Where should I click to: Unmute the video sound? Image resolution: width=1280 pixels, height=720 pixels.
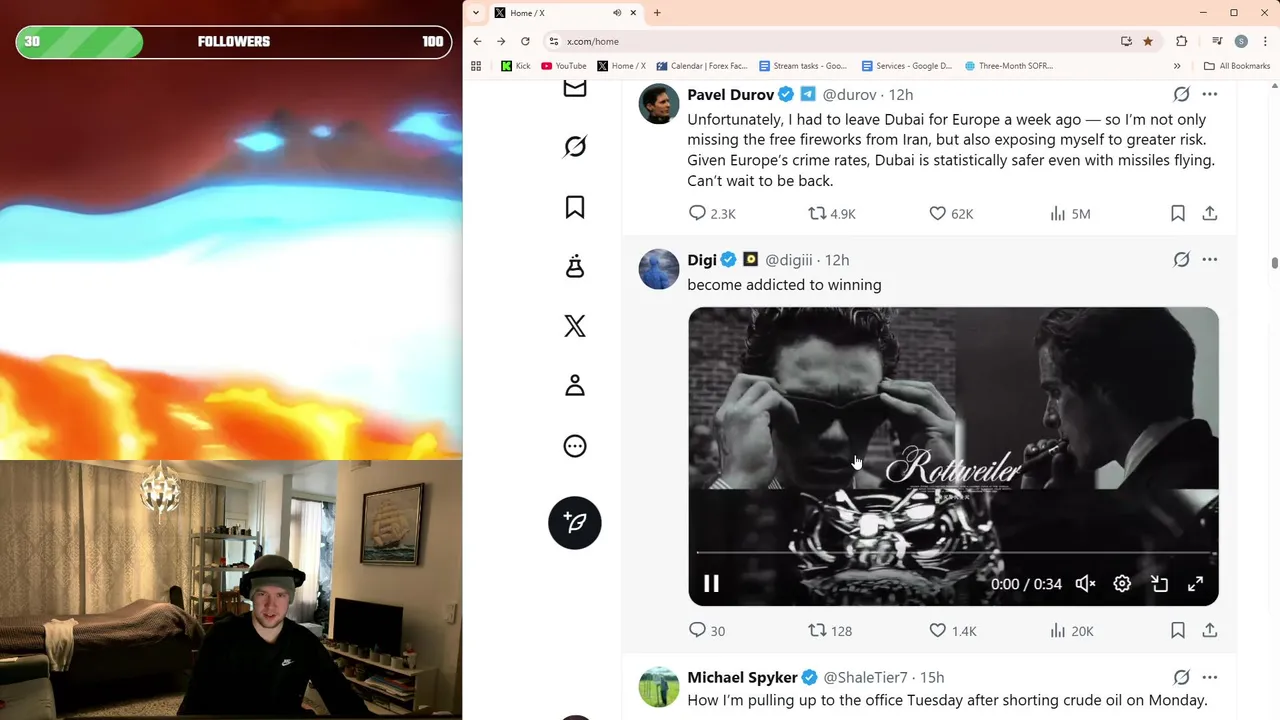1085,584
